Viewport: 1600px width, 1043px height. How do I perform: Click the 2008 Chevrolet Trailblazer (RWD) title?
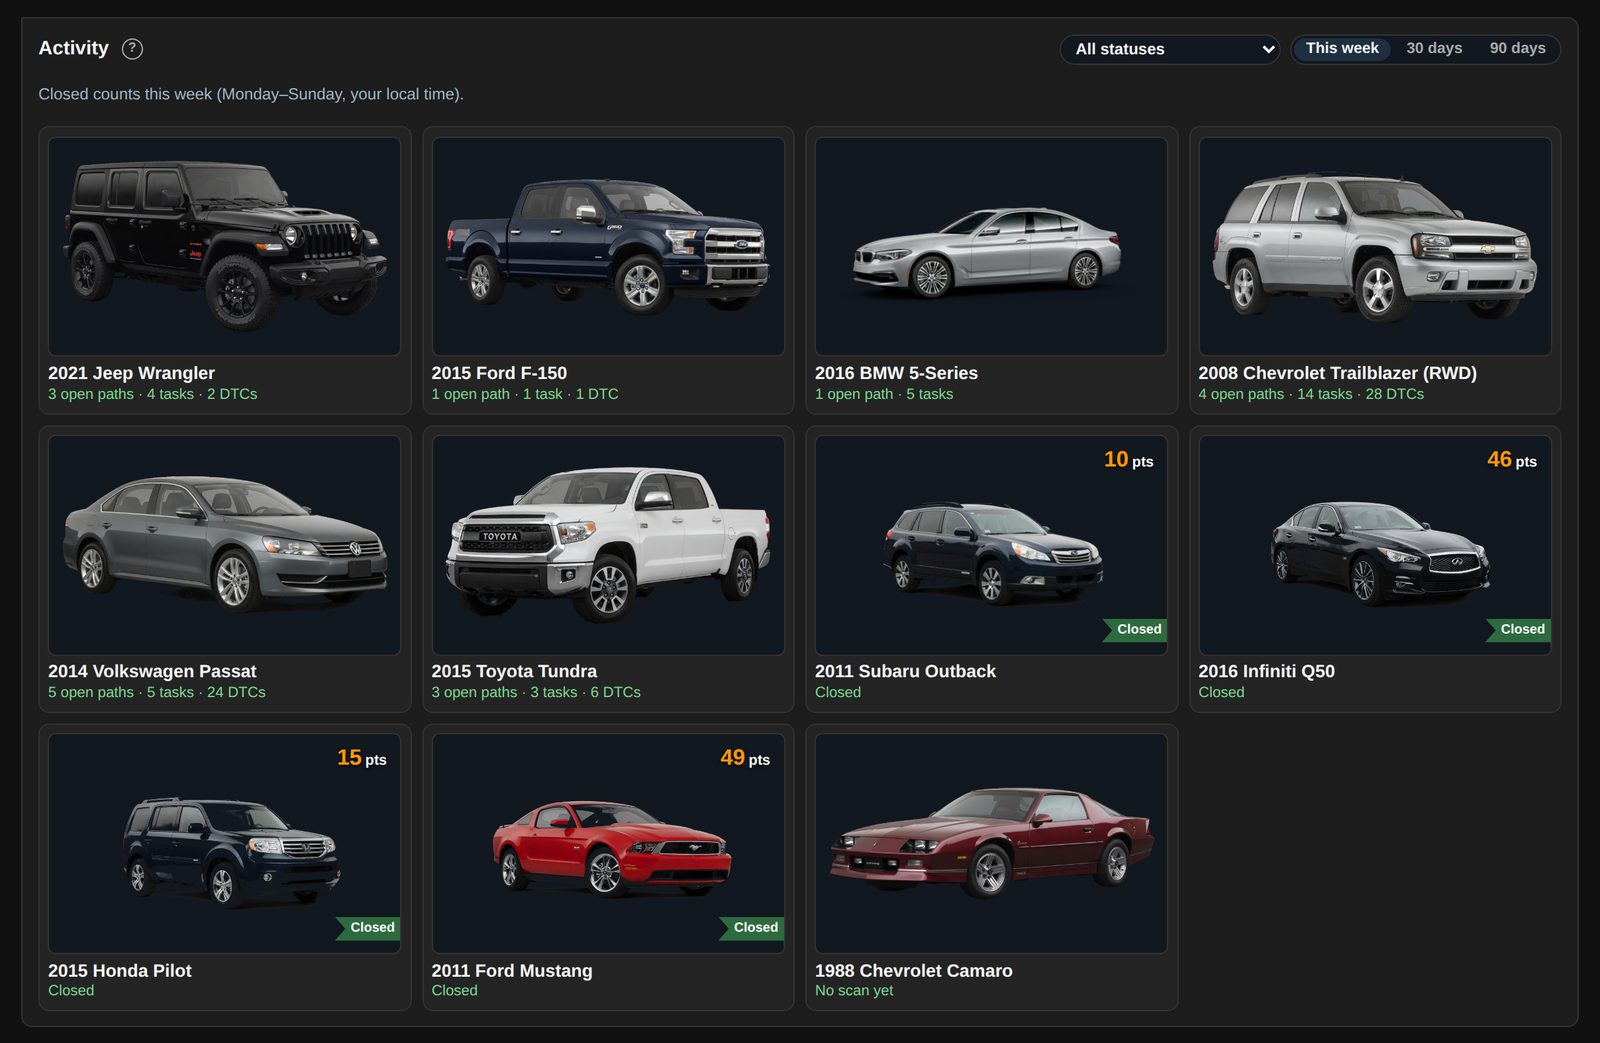[x=1337, y=373]
